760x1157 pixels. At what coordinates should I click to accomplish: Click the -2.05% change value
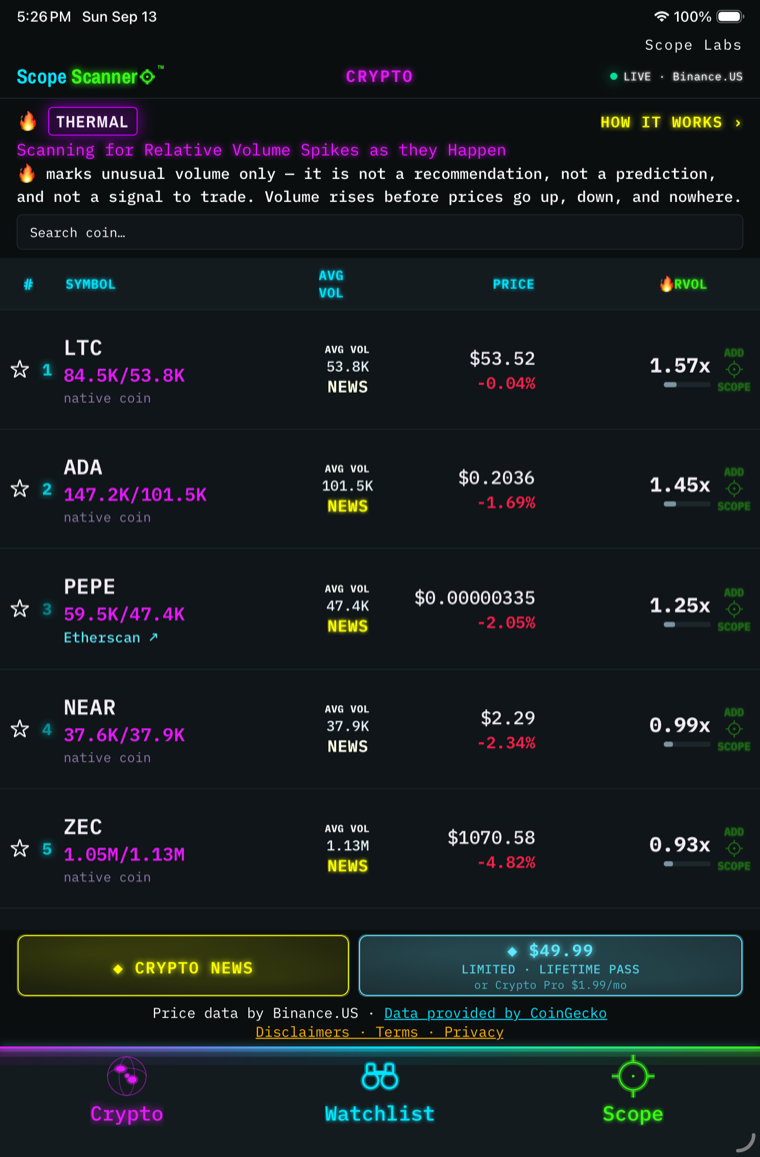pyautogui.click(x=505, y=623)
